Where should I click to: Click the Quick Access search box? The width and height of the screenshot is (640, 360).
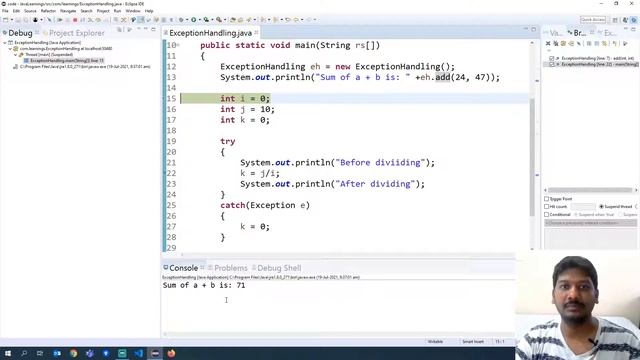point(593,20)
